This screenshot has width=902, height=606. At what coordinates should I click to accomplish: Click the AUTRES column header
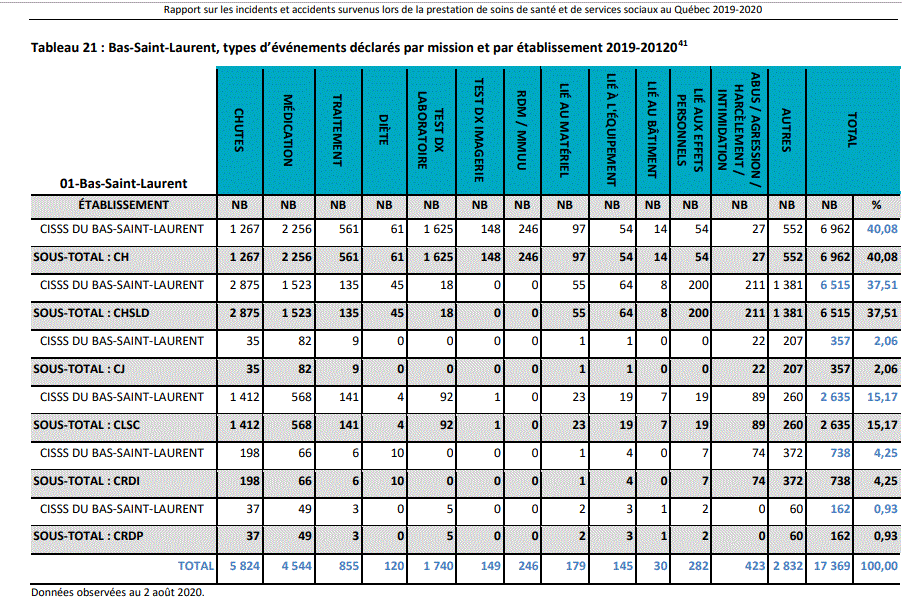pyautogui.click(x=787, y=131)
